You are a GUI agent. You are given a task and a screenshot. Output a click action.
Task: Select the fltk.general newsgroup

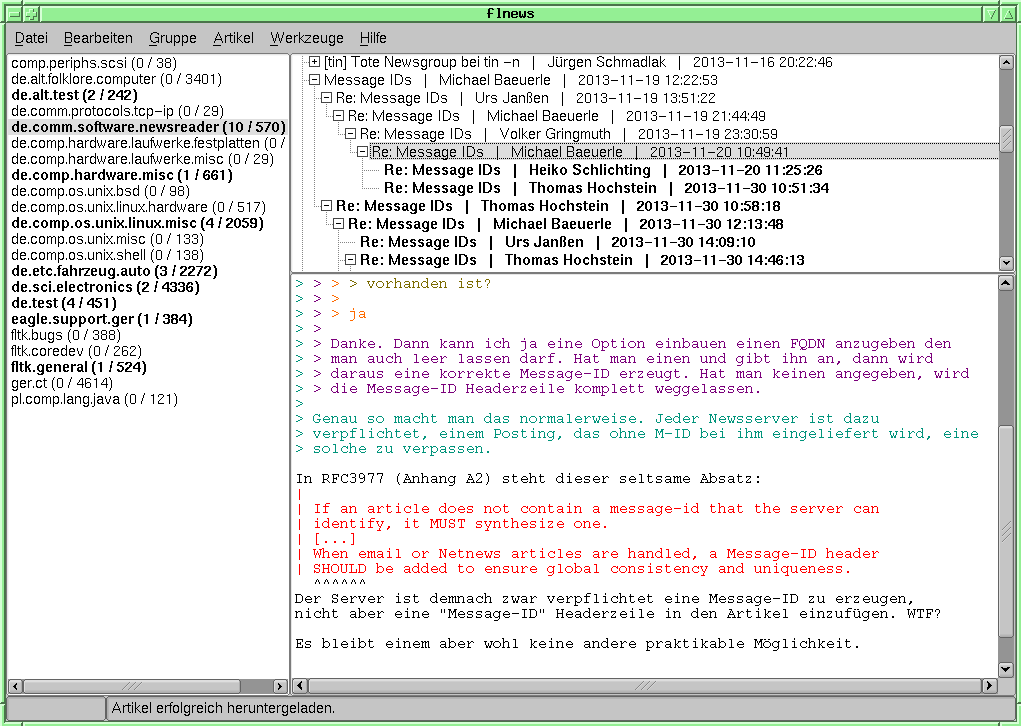(79, 367)
